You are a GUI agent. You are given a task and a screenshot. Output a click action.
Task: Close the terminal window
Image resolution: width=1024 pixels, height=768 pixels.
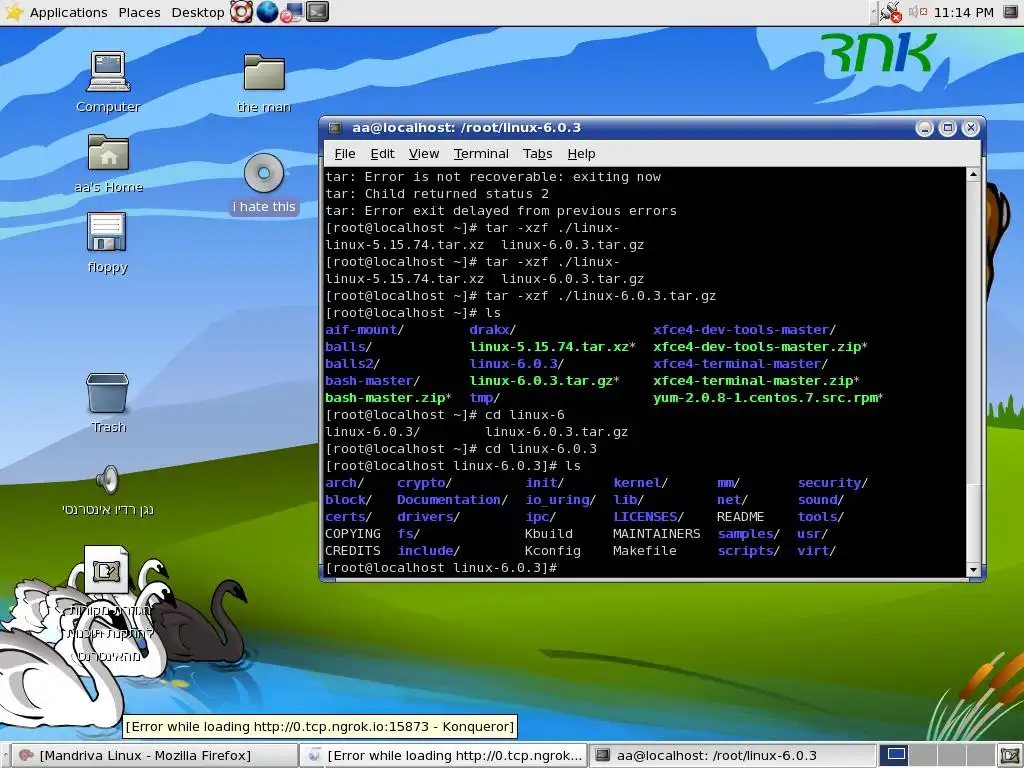pos(970,128)
